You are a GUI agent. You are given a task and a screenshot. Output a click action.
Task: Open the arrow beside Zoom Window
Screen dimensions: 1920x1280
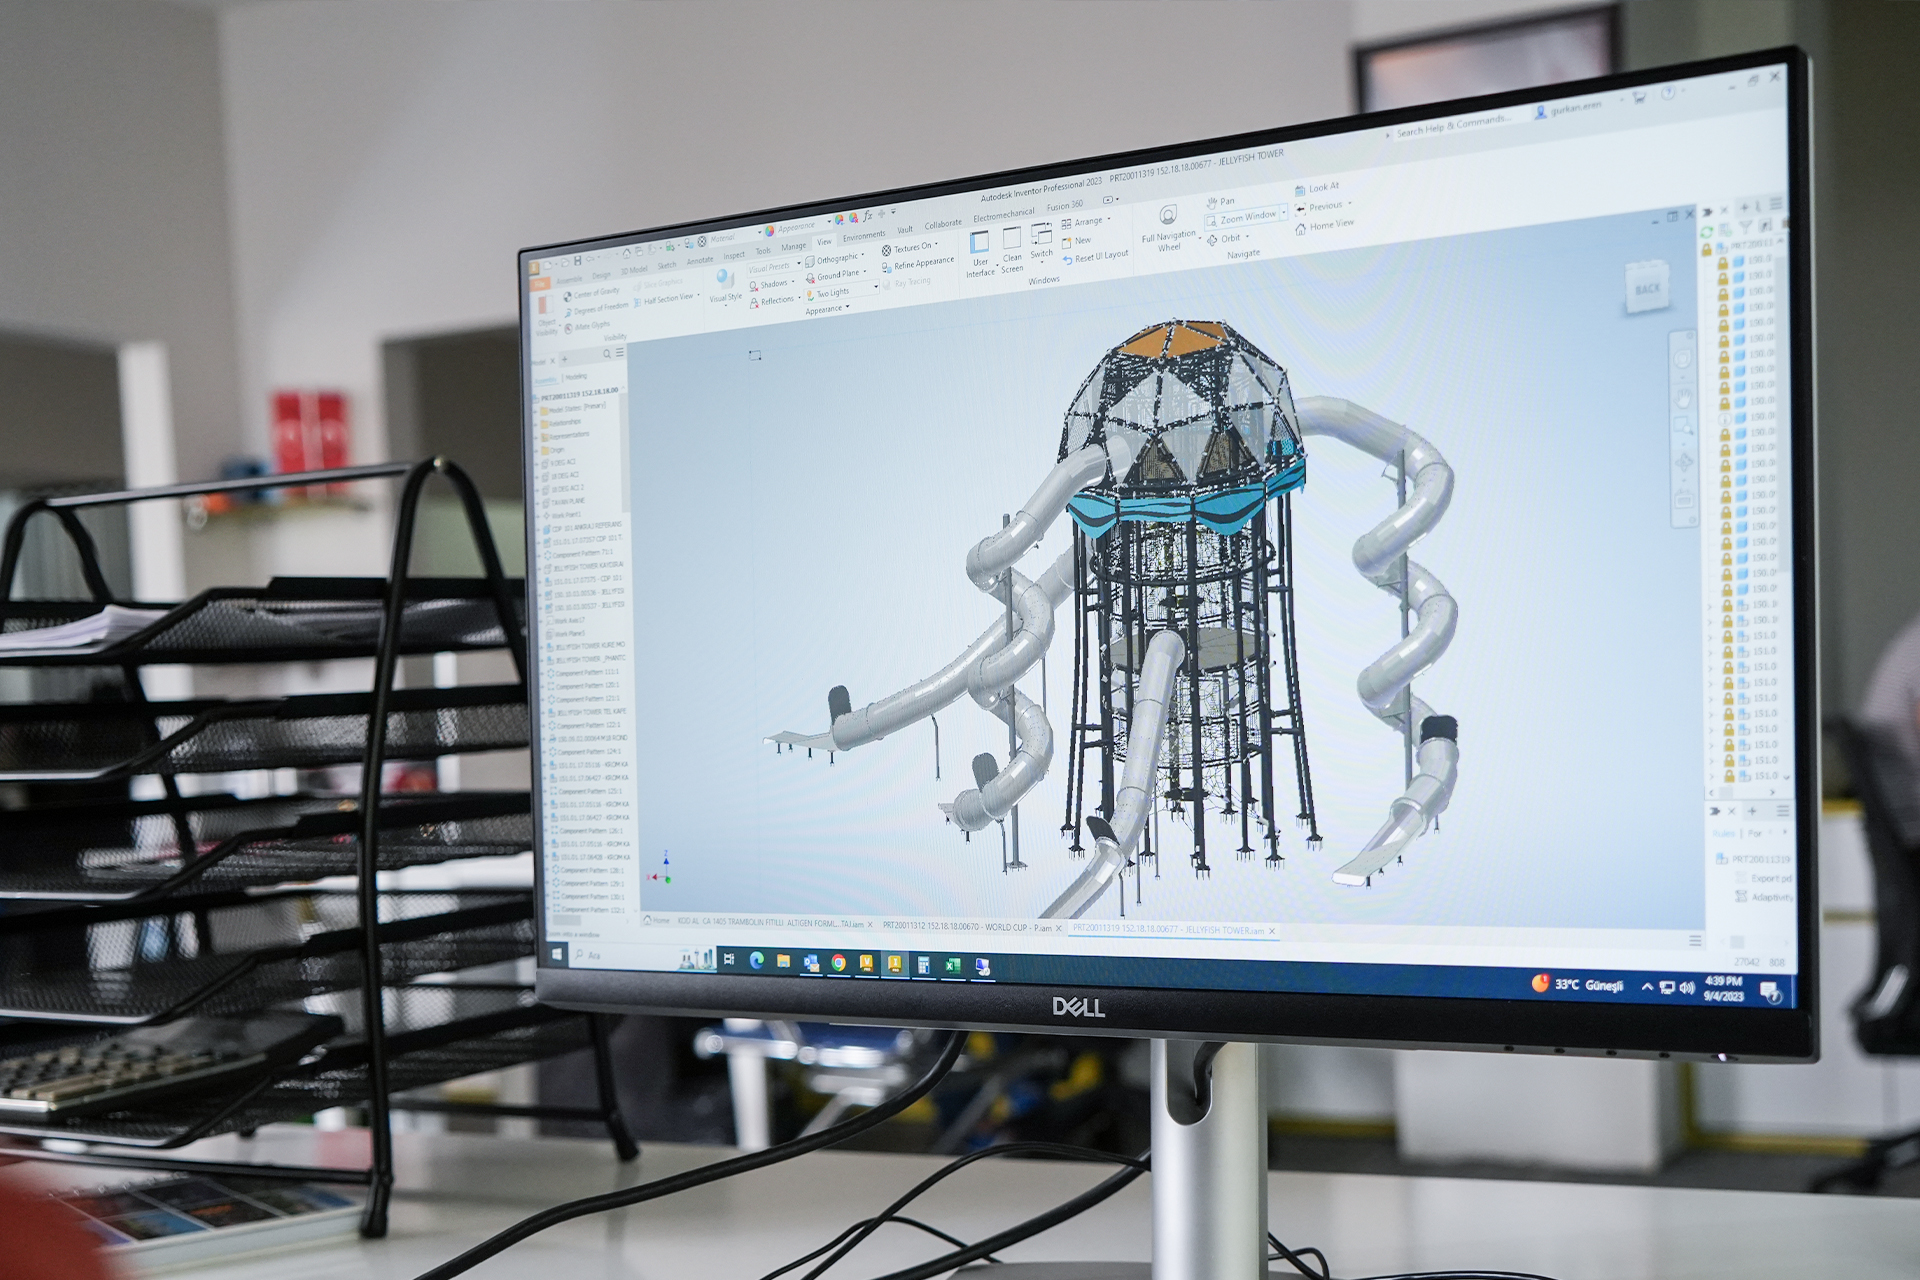point(1284,213)
